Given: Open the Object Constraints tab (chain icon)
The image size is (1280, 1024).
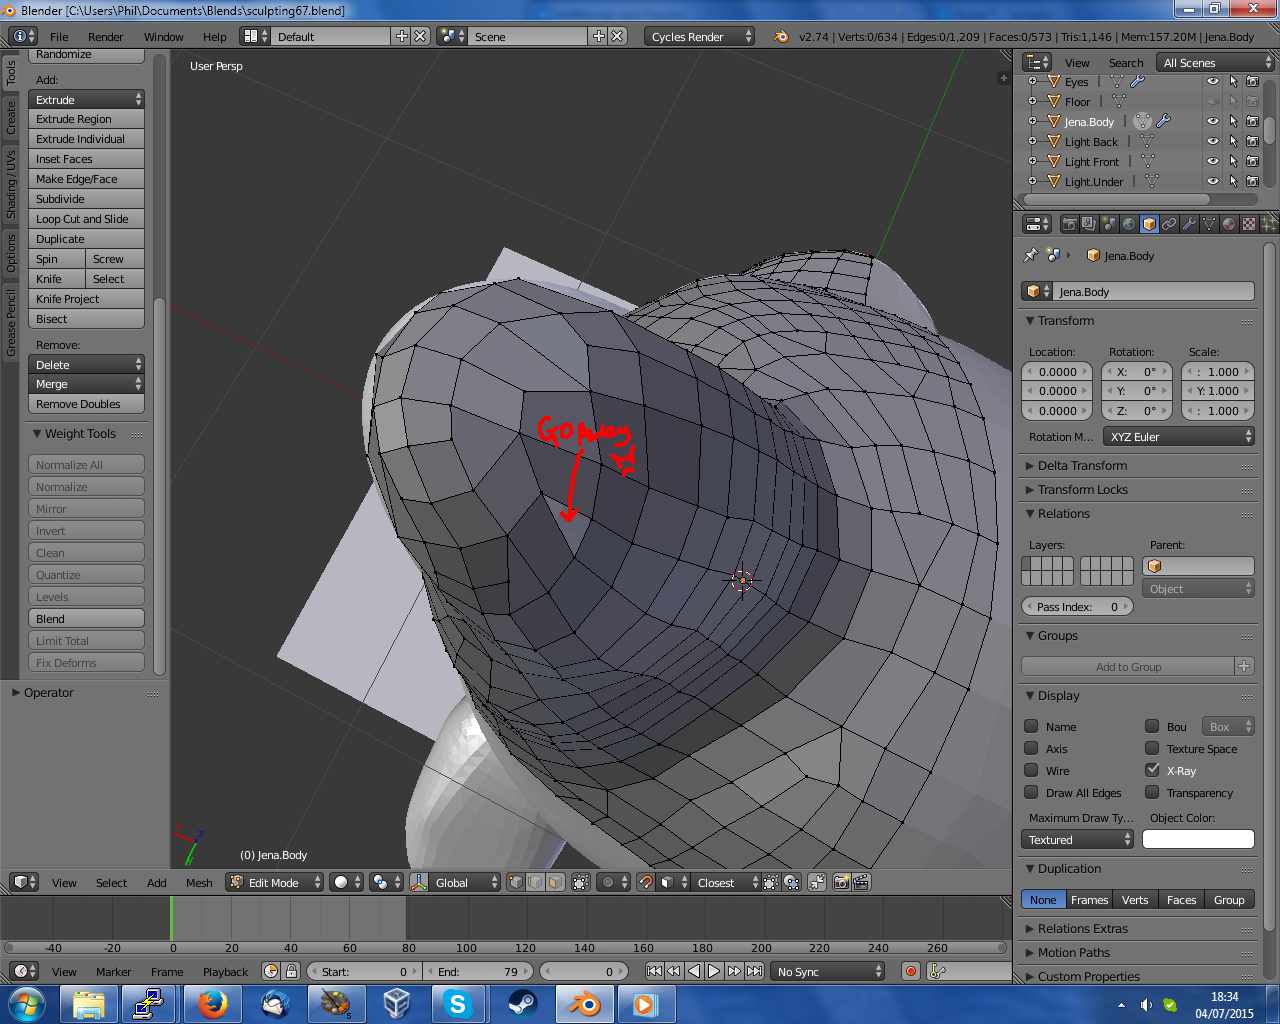Looking at the screenshot, I should [x=1169, y=224].
